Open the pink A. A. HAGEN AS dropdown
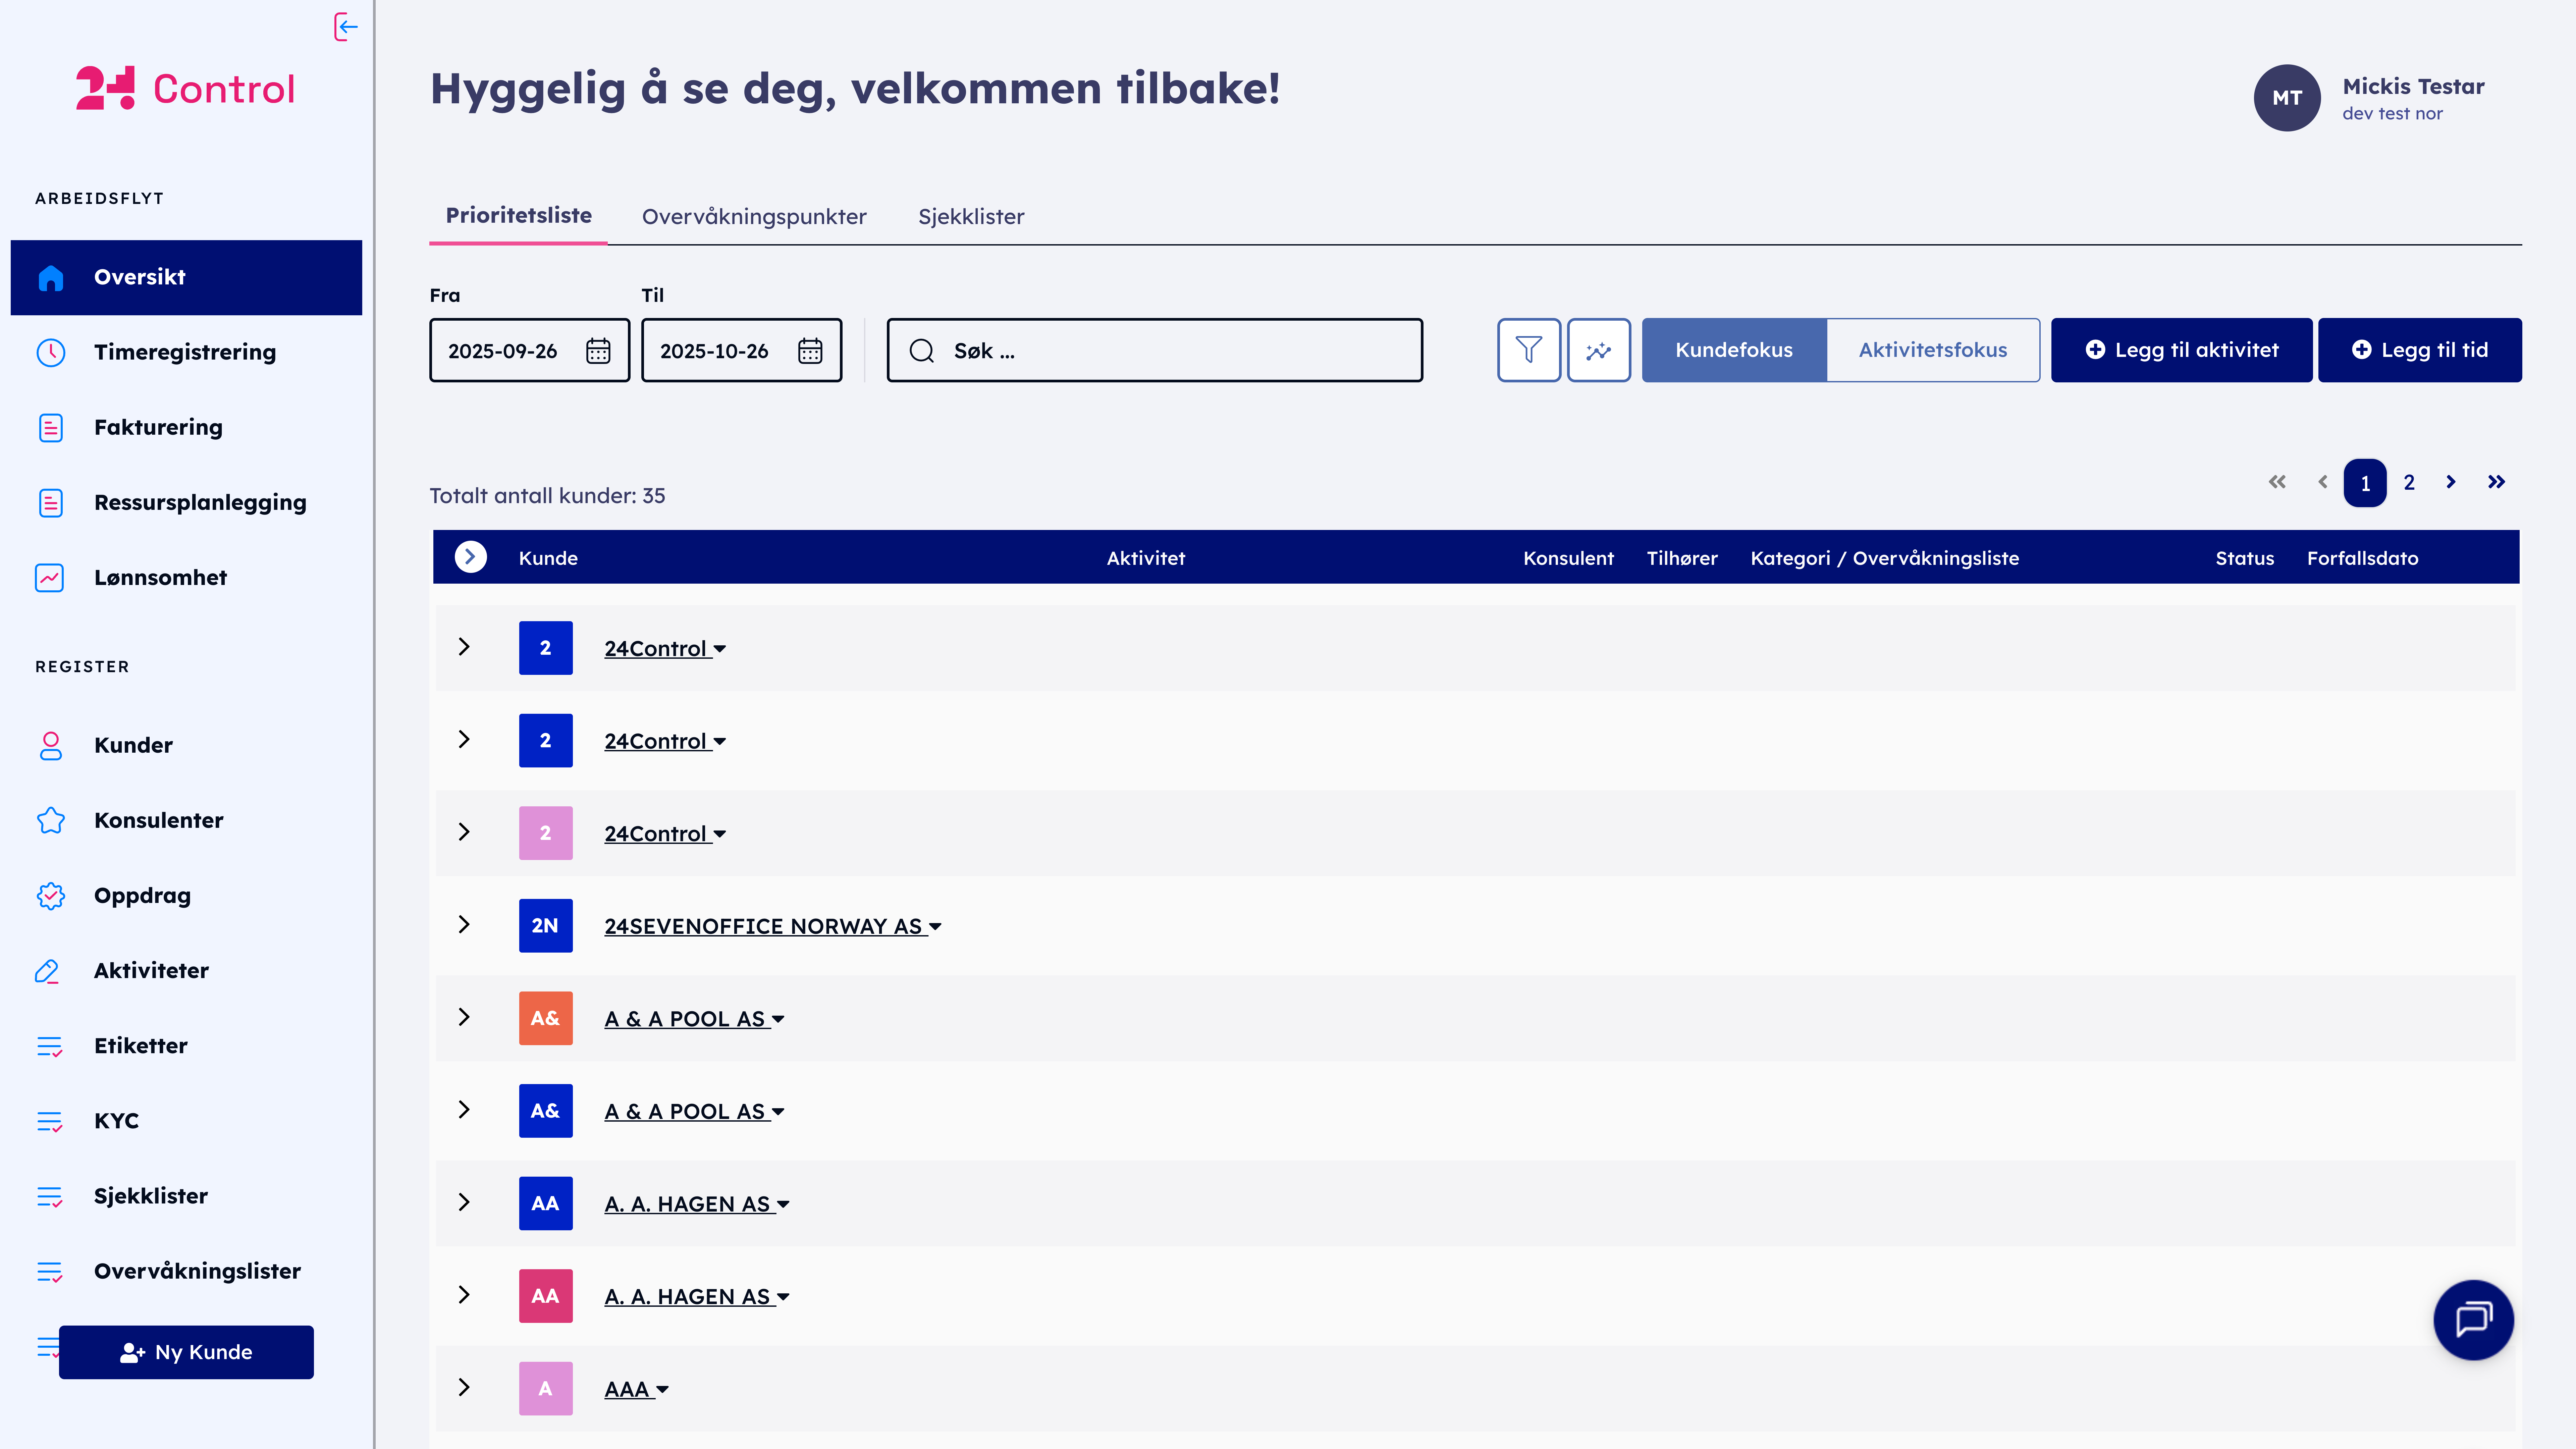Image resolution: width=2576 pixels, height=1449 pixels. pos(783,1297)
